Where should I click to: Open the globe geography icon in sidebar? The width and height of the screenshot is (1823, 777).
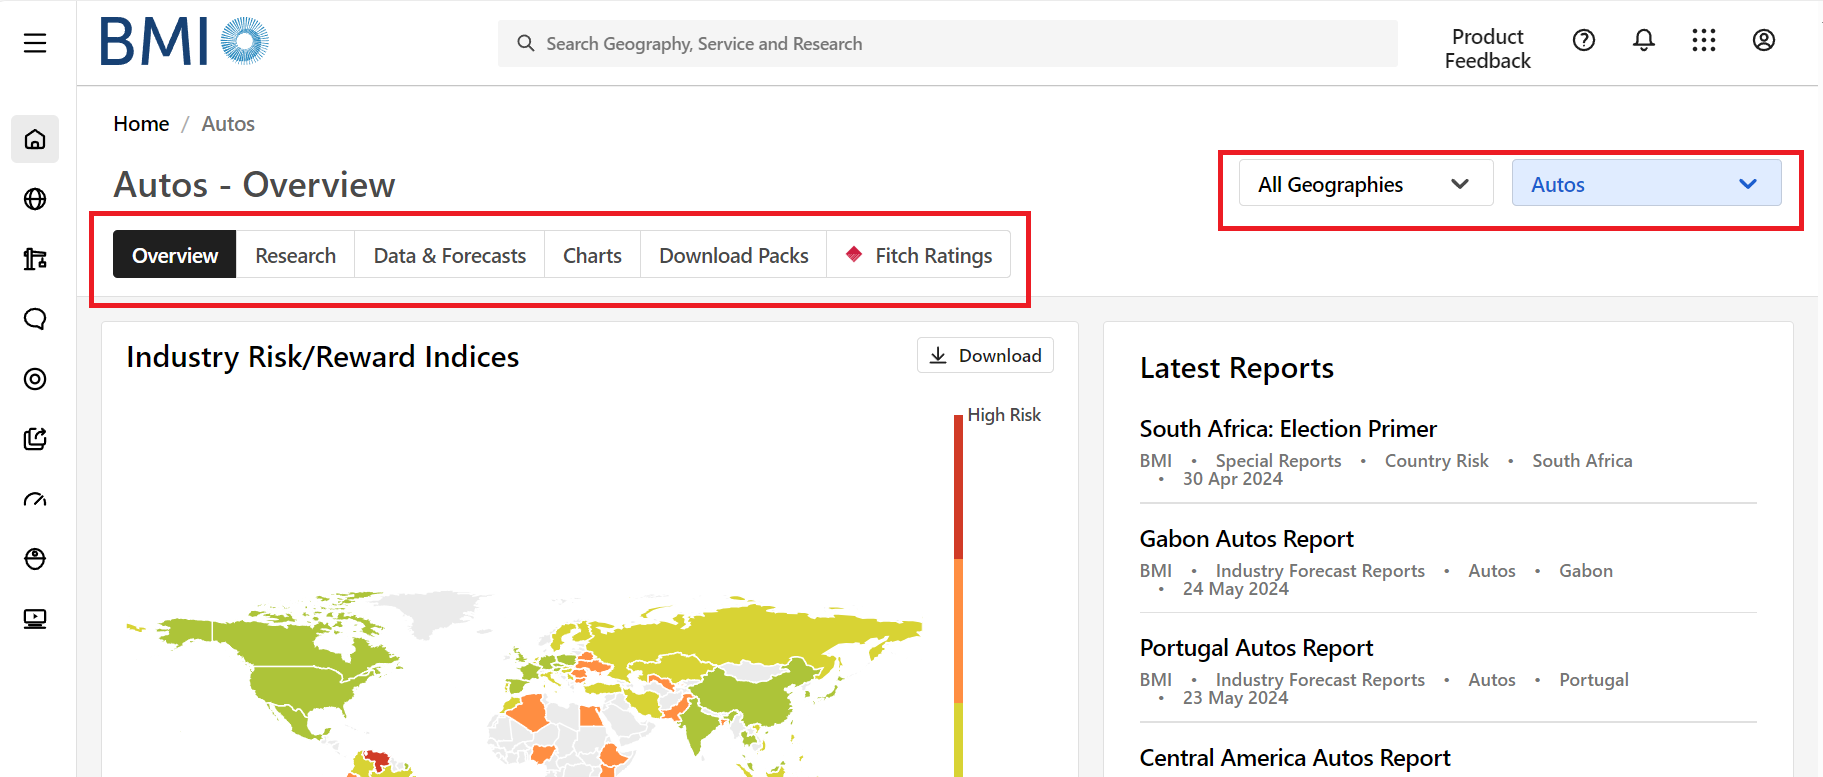[35, 199]
